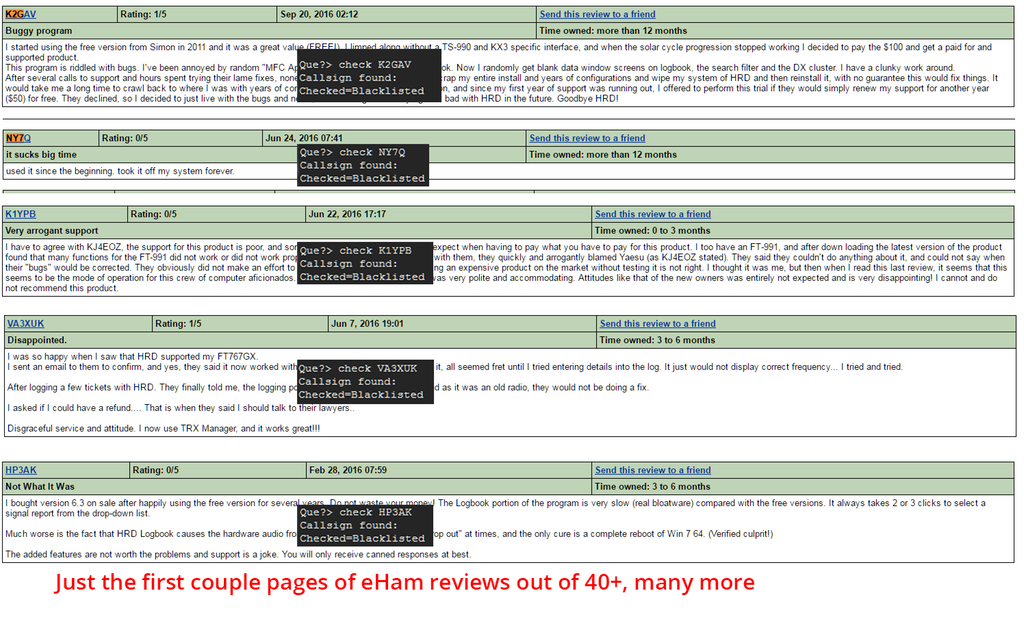Select the 'Rating: 0/5' cell of NY7Q's review
Viewport: 1024px width, 617px height.
[x=181, y=138]
